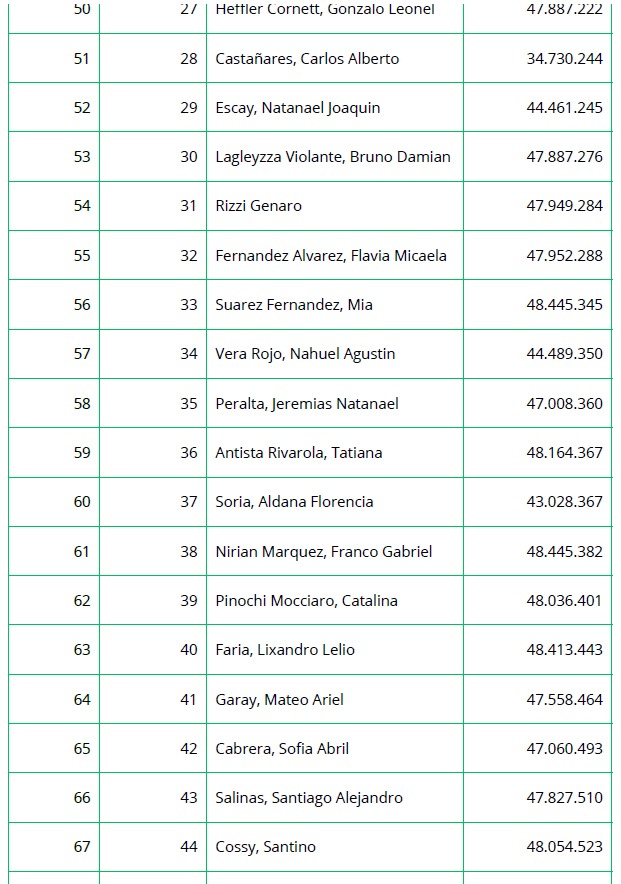Viewport: 621px width, 884px height.
Task: Click the Faria, Lixandro Lelio cell
Action: (285, 650)
